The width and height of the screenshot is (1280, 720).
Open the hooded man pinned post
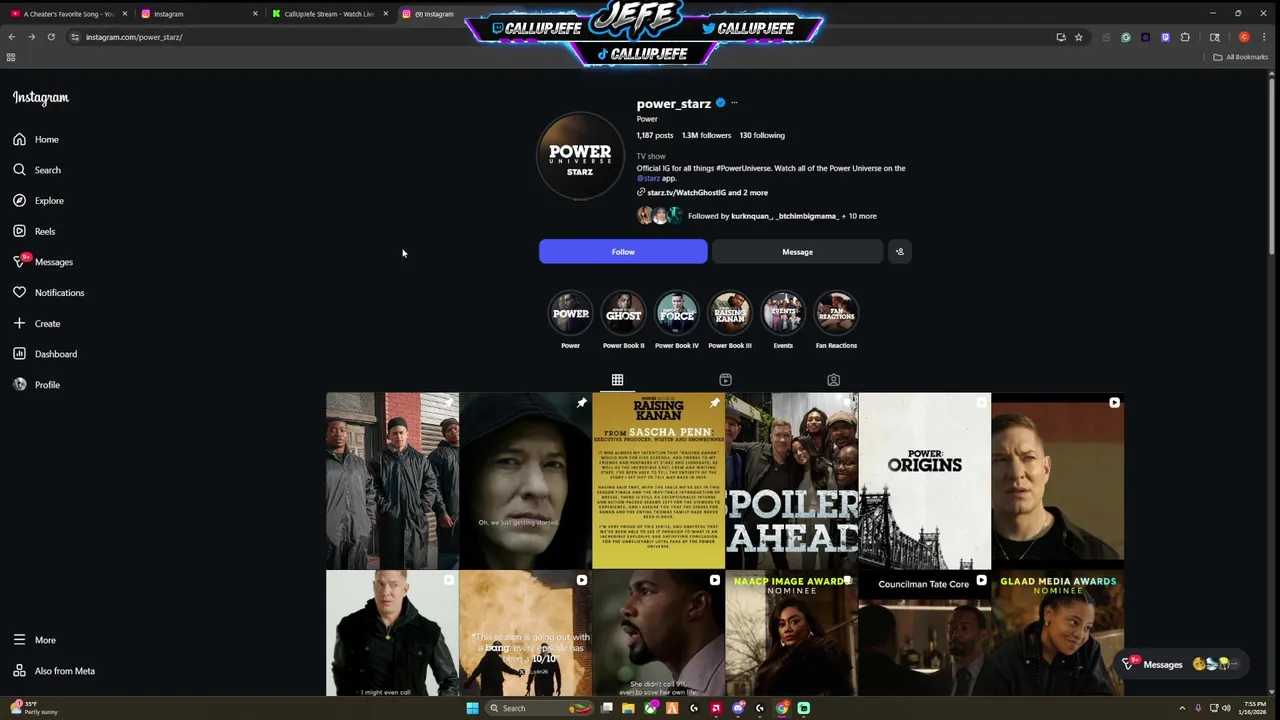pos(525,481)
